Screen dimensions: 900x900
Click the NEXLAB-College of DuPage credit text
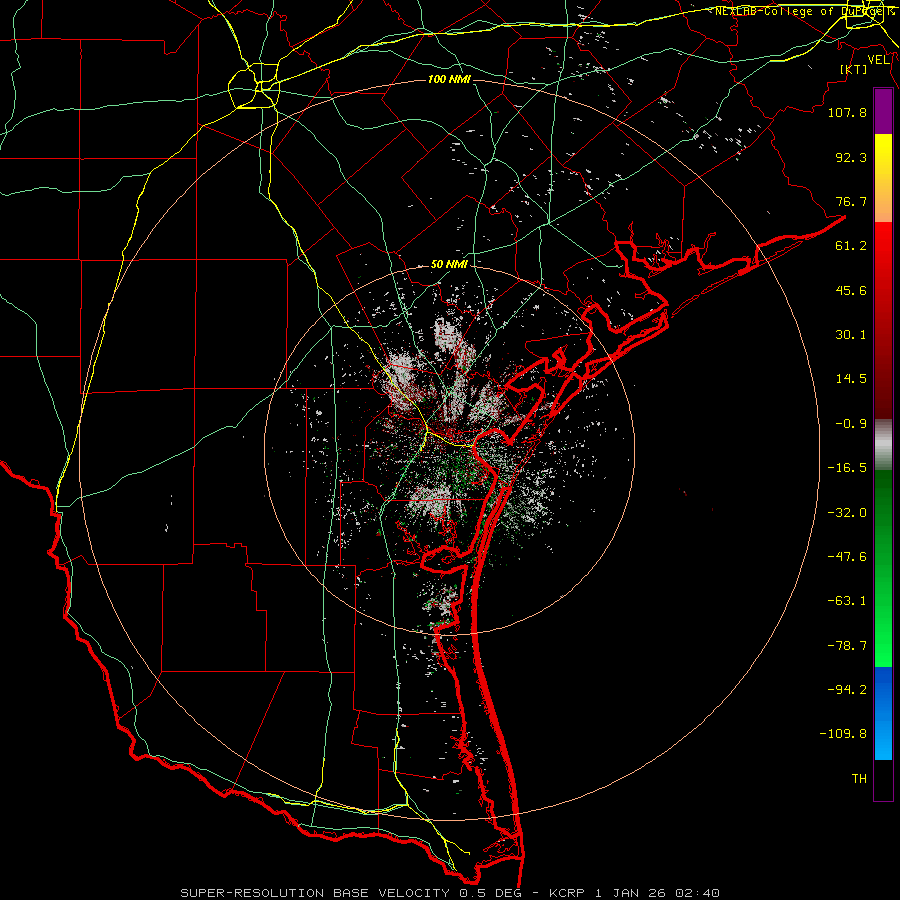pyautogui.click(x=804, y=11)
